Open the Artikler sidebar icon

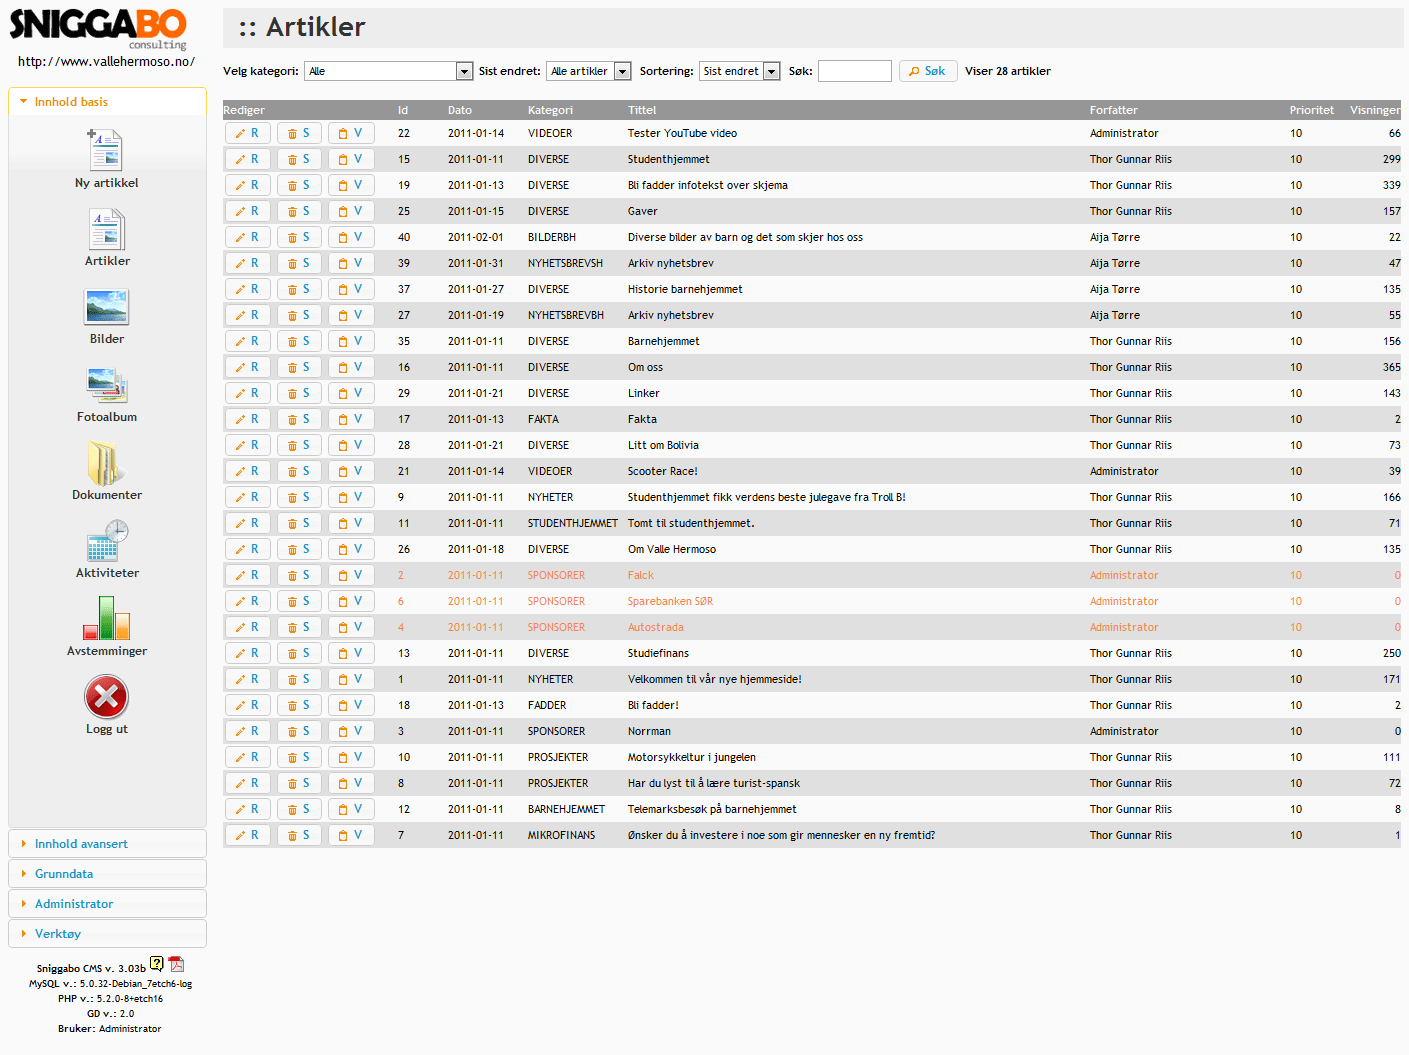coord(106,229)
